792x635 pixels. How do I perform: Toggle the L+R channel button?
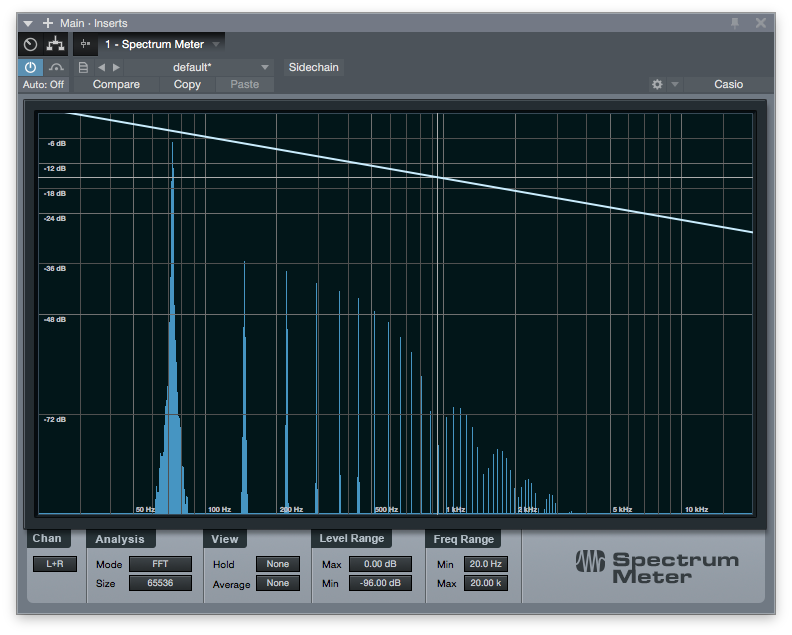pyautogui.click(x=54, y=564)
